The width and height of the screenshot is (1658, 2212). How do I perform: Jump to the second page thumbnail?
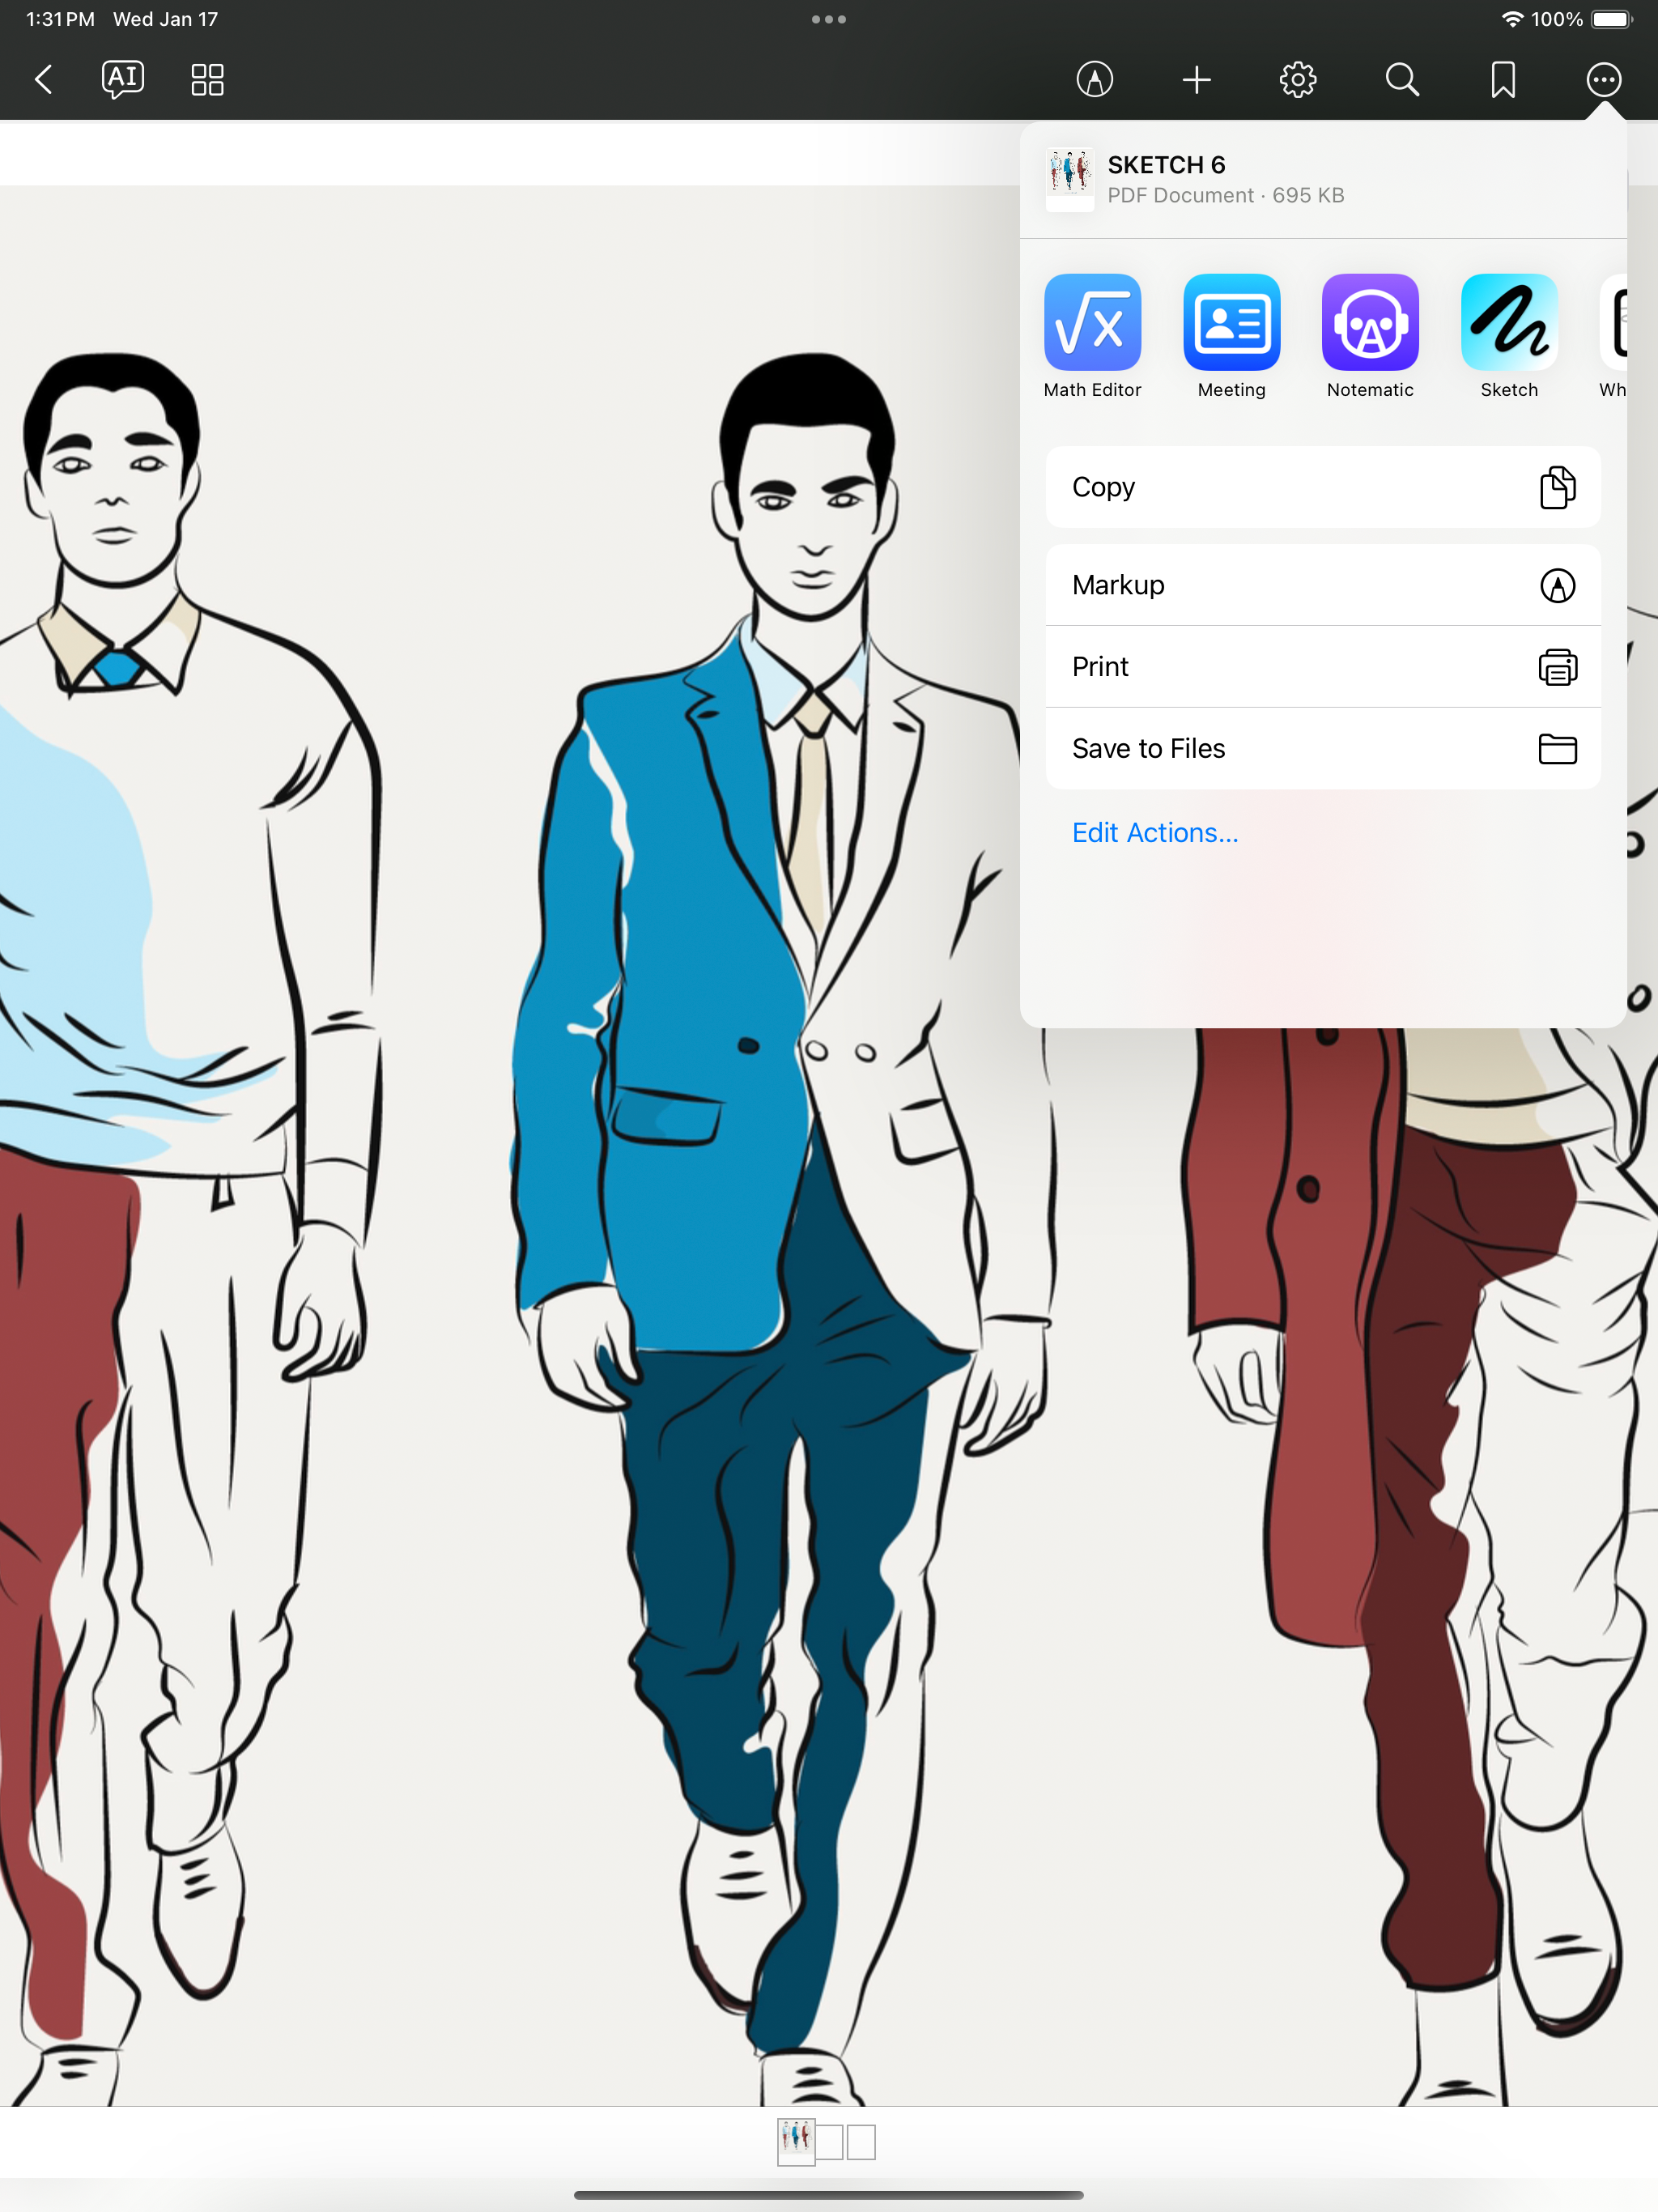coord(829,2142)
